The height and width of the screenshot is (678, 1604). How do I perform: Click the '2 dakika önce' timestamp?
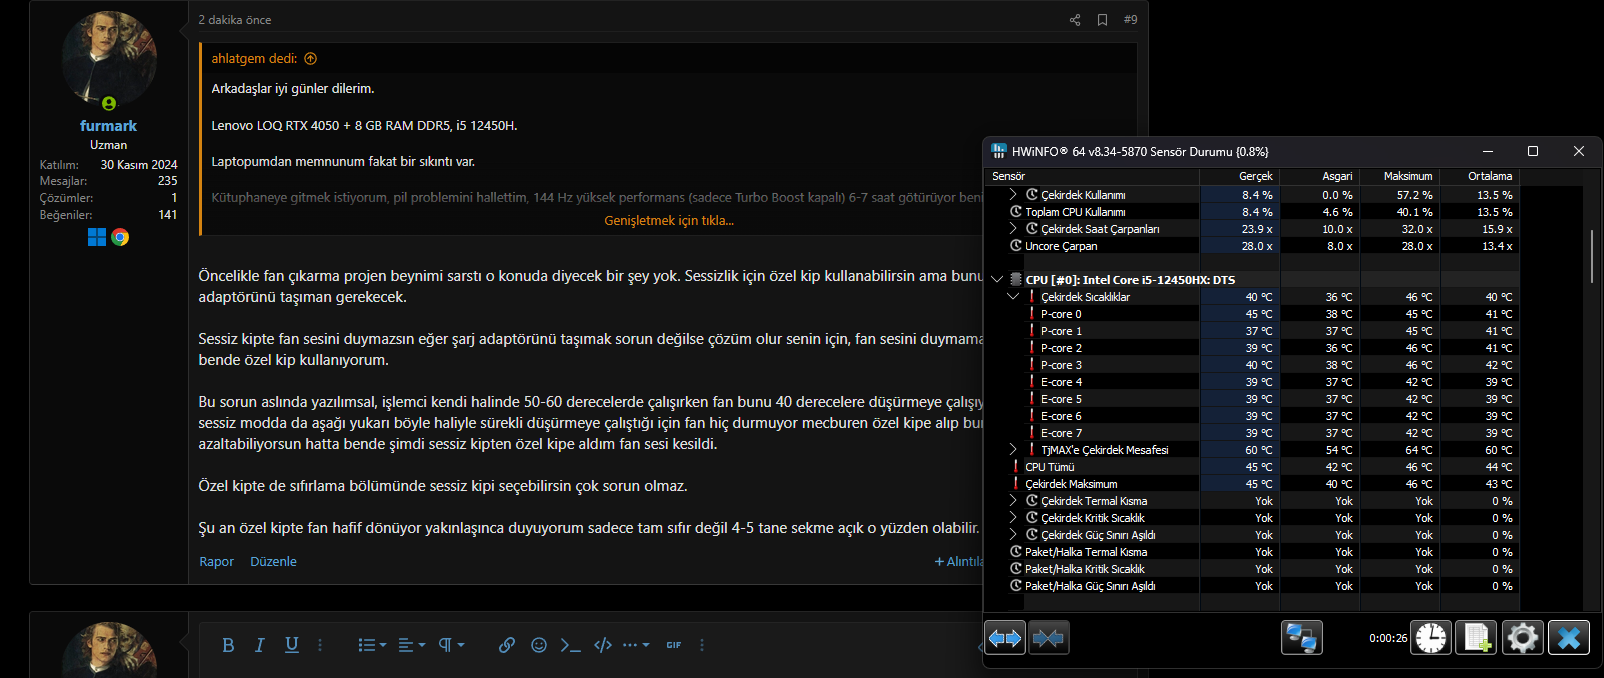pos(235,20)
